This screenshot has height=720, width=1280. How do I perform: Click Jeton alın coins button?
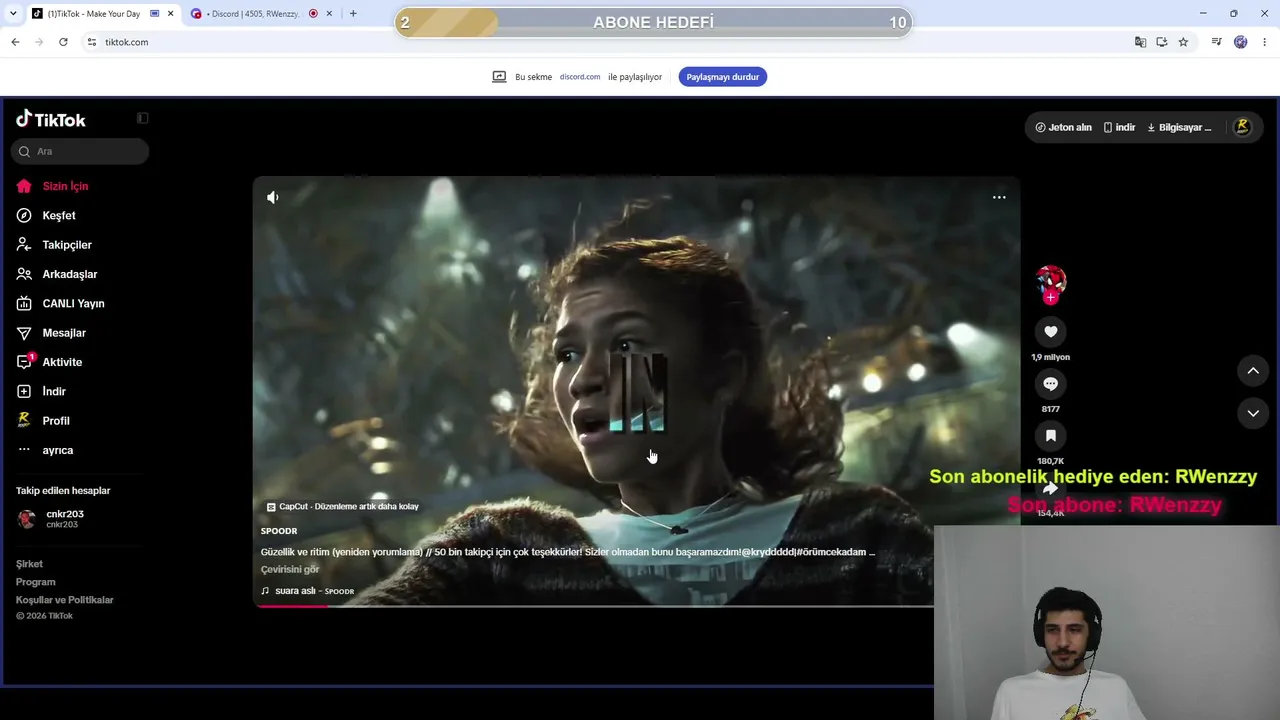1063,128
